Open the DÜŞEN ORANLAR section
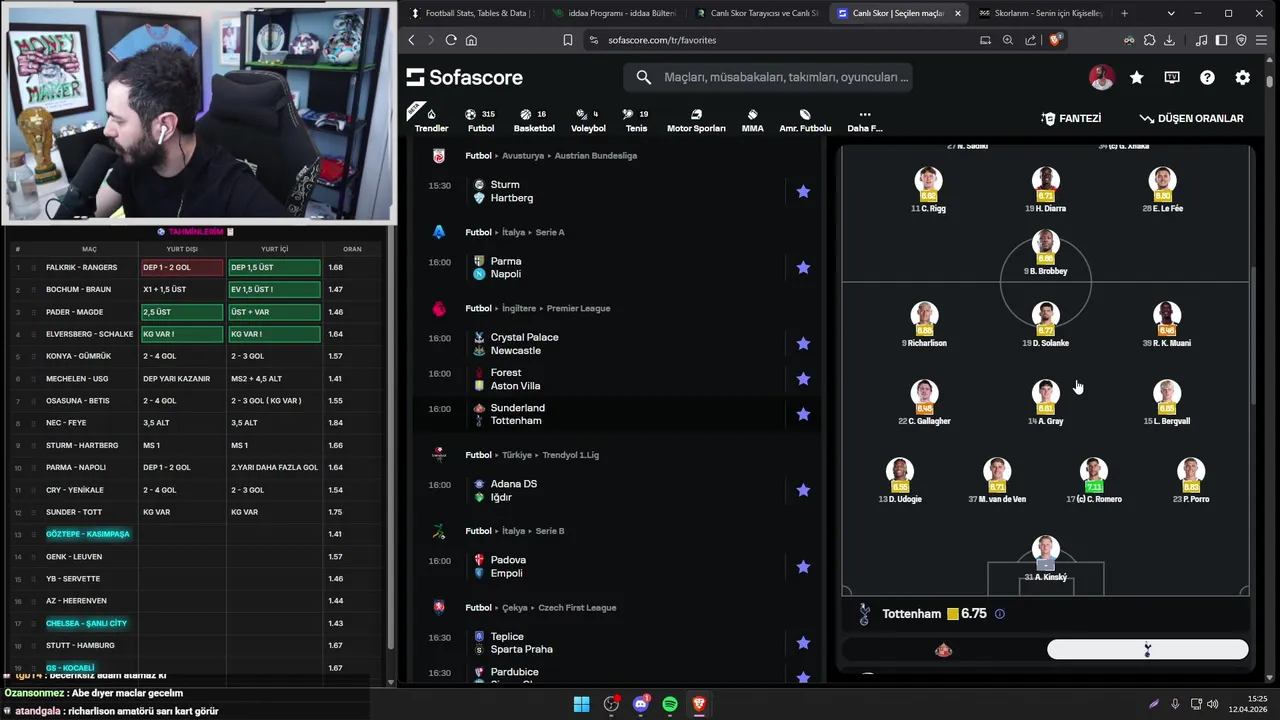1280x720 pixels. coord(1191,118)
